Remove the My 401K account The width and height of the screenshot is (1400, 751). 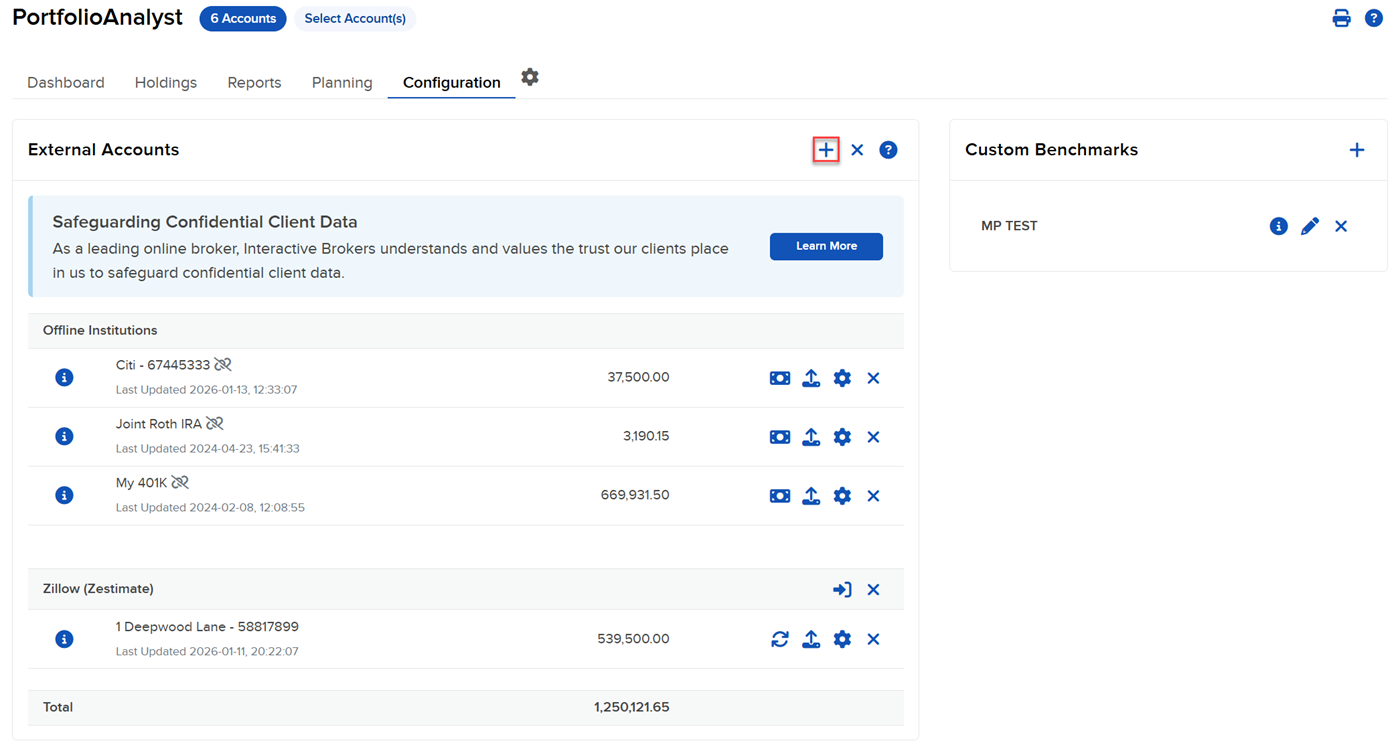coord(873,495)
